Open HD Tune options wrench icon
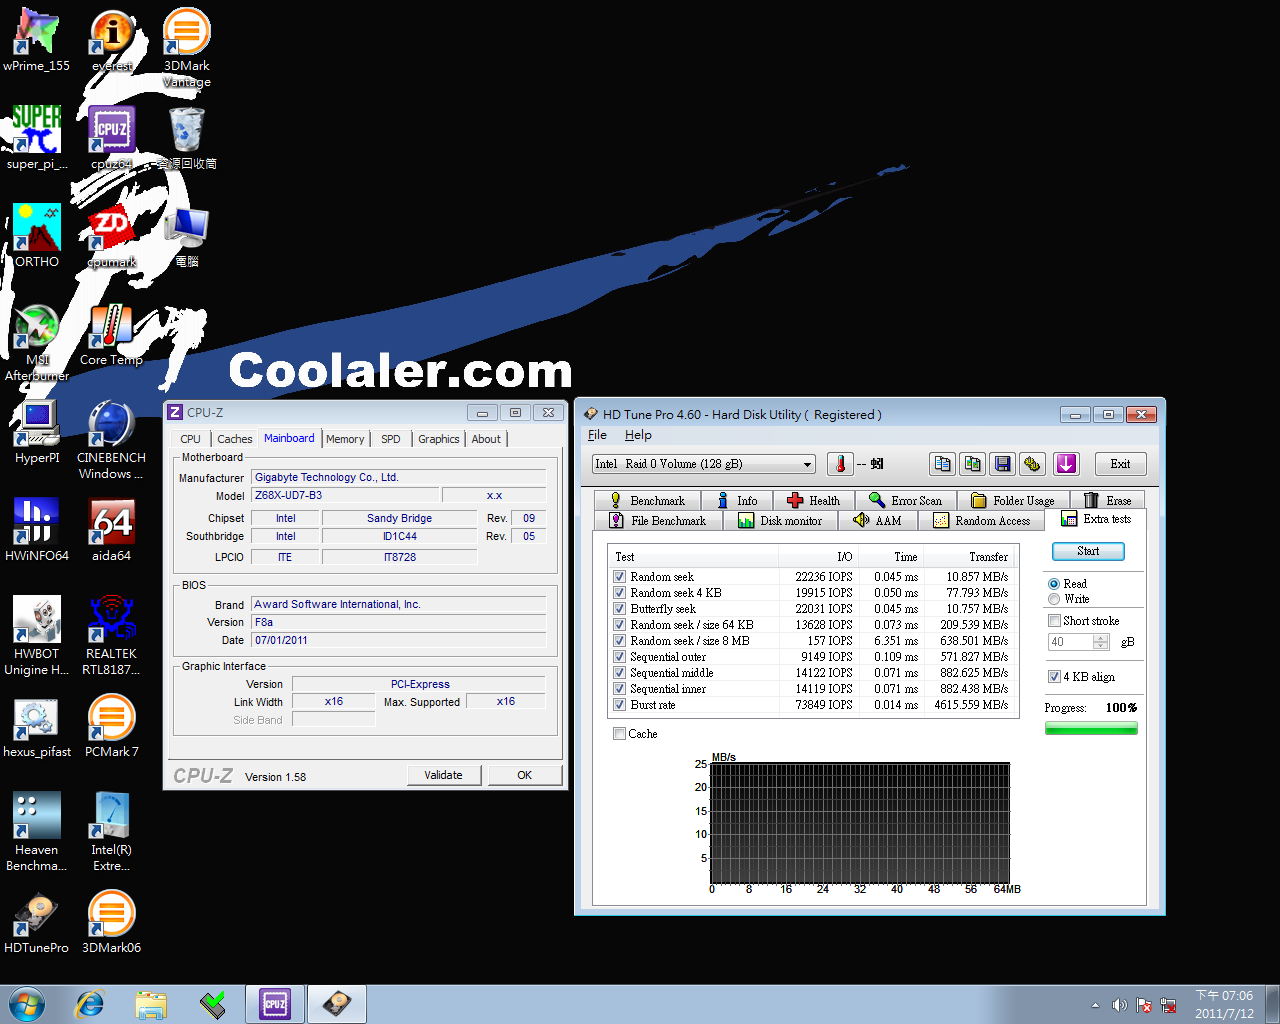Screen dimensions: 1280x1024 click(x=1032, y=464)
